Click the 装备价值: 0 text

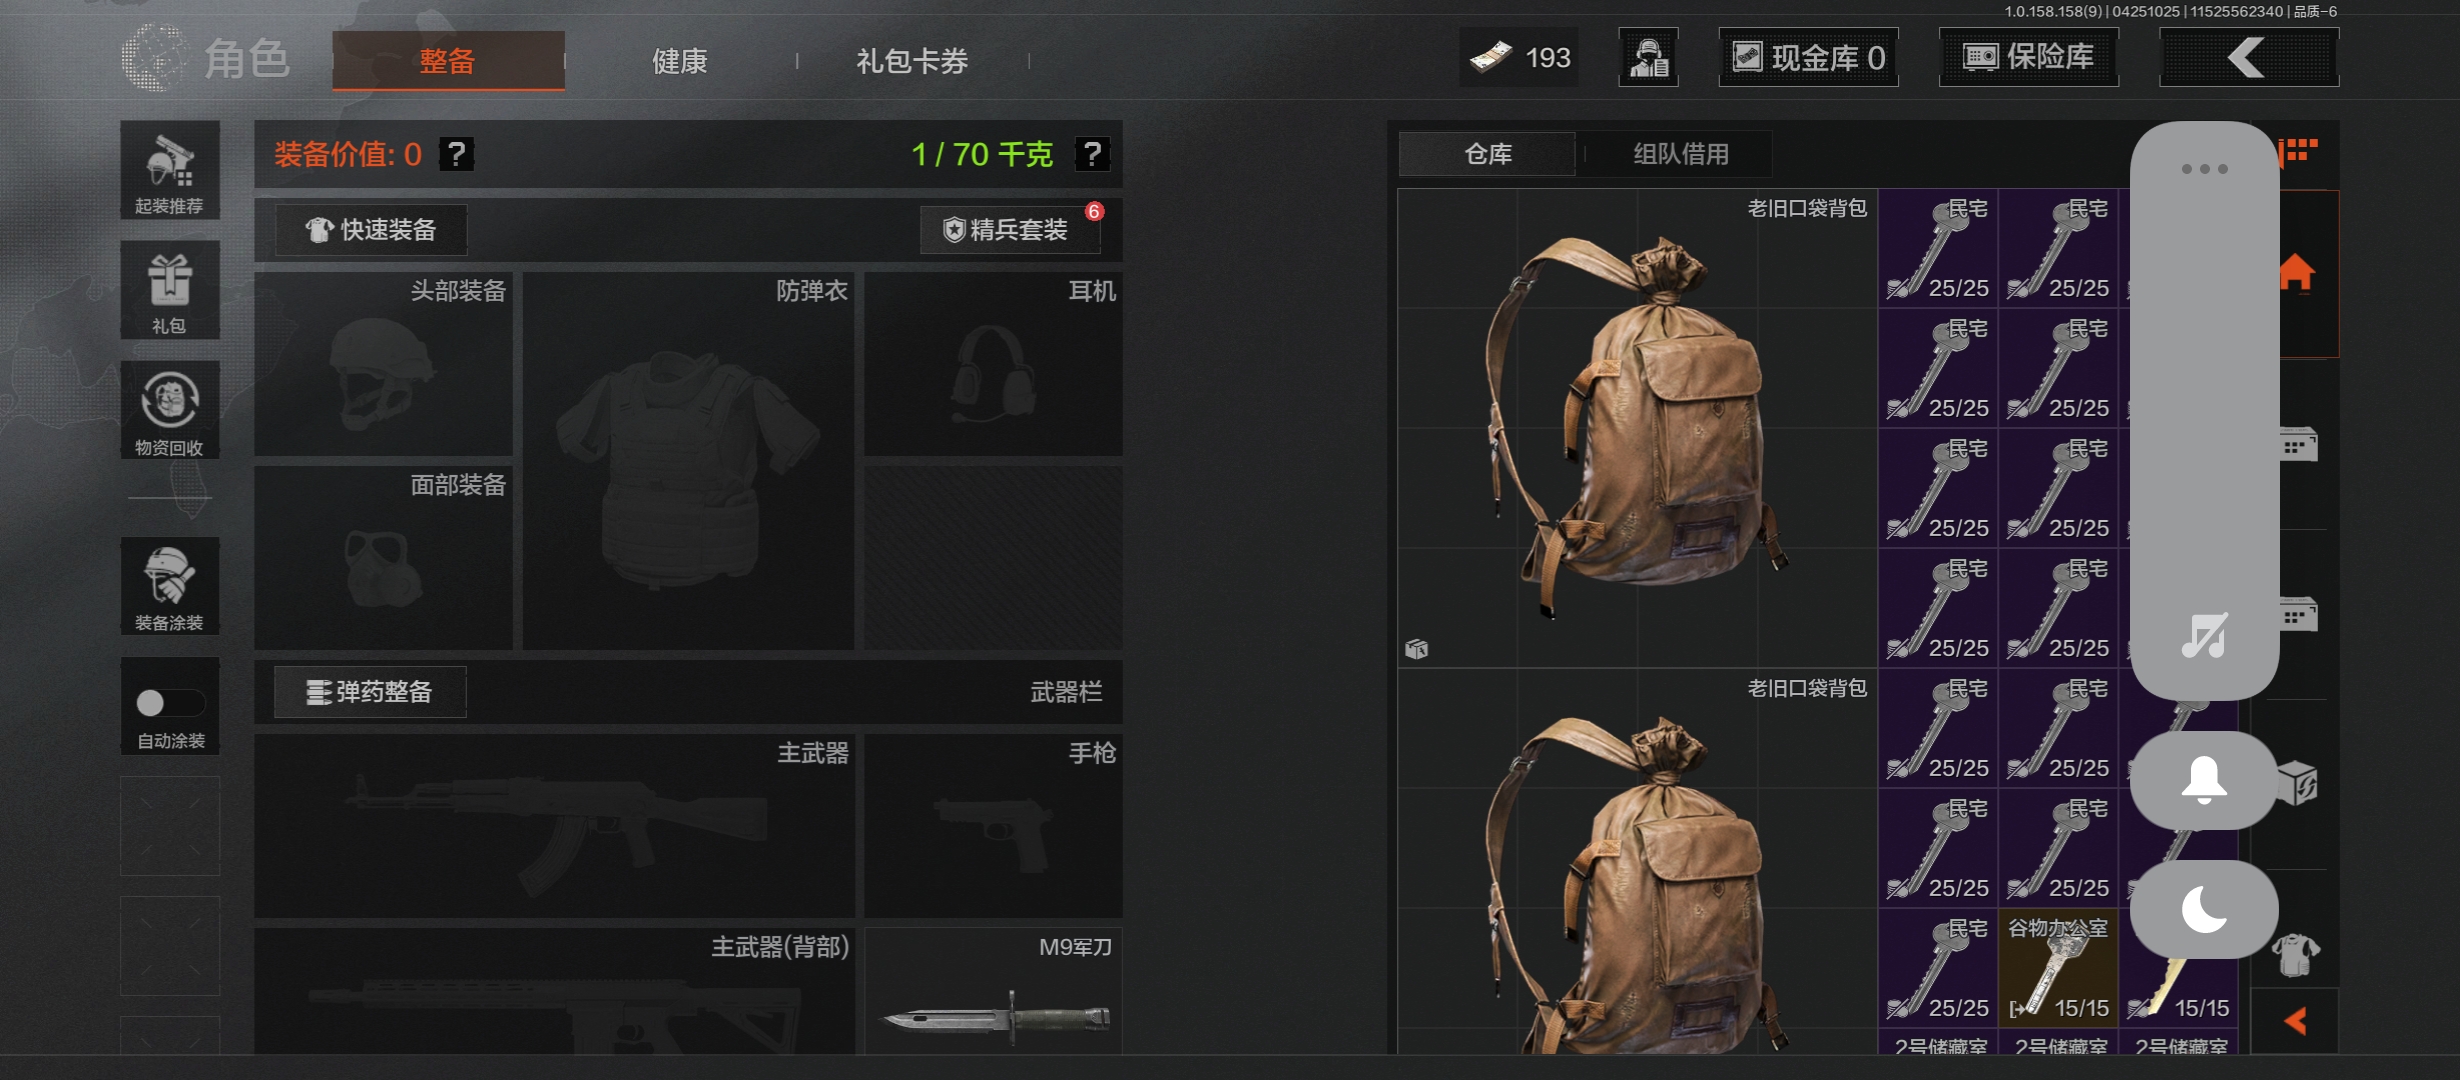click(x=348, y=154)
